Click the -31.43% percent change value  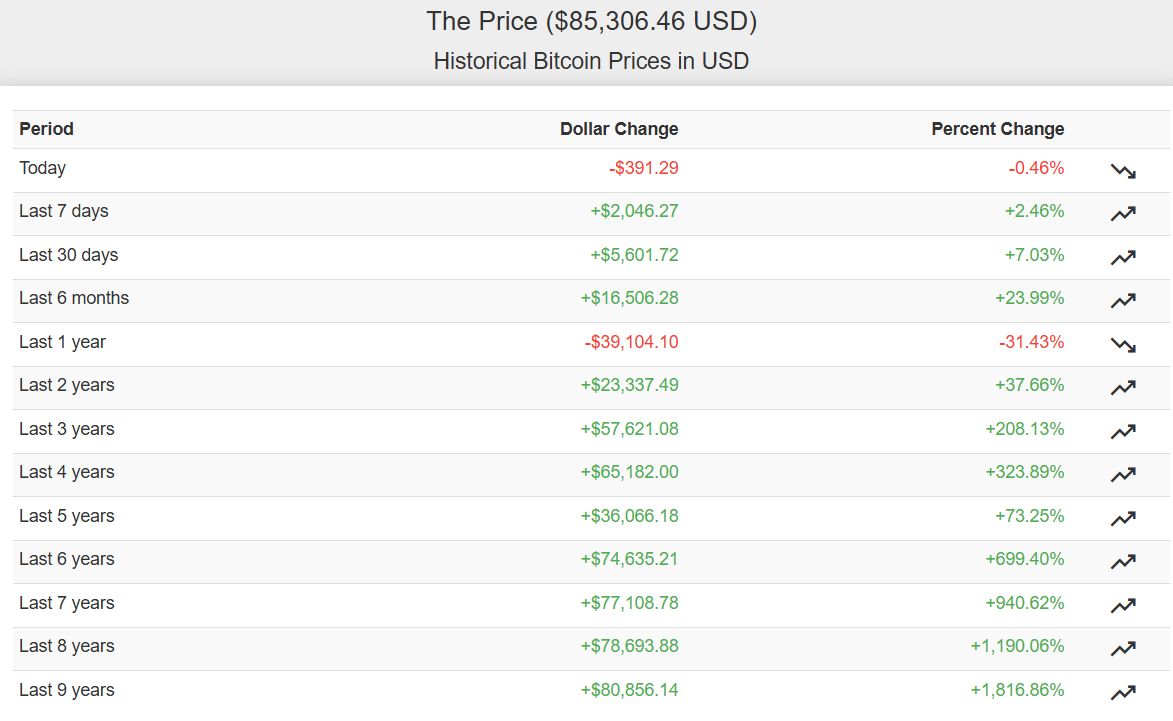tap(1031, 342)
